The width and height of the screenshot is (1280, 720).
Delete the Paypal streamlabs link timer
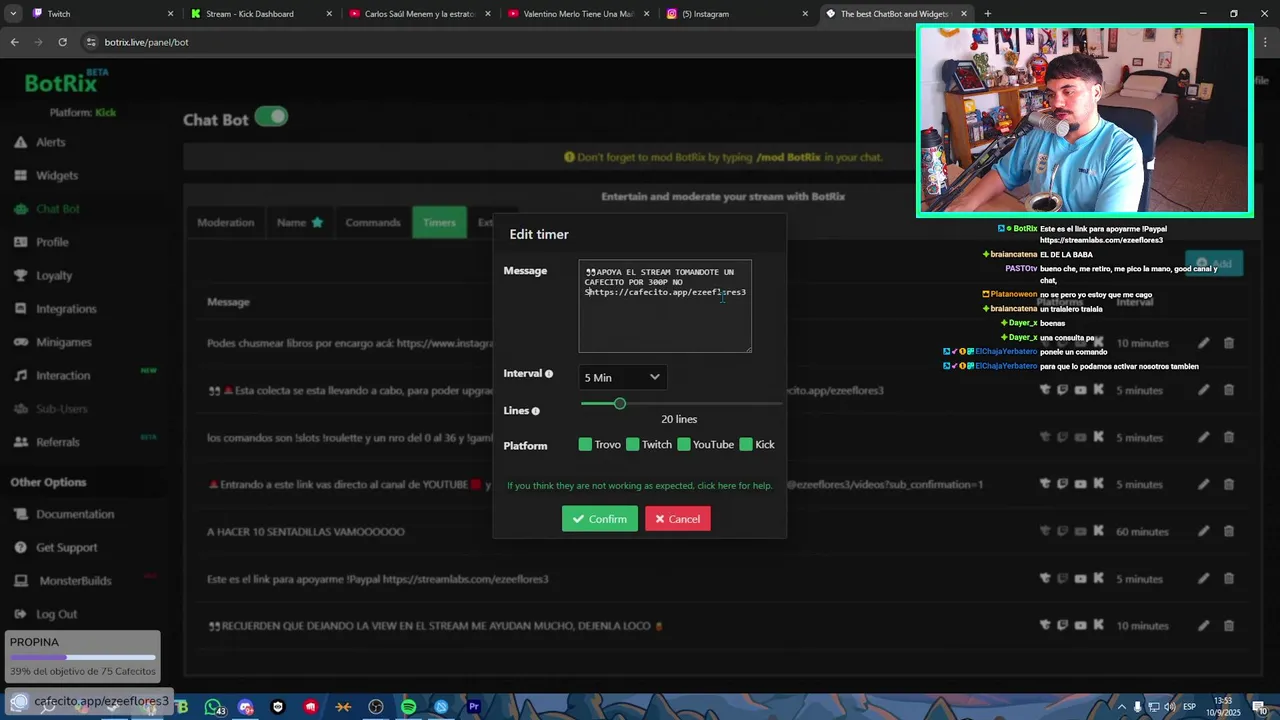point(1229,578)
